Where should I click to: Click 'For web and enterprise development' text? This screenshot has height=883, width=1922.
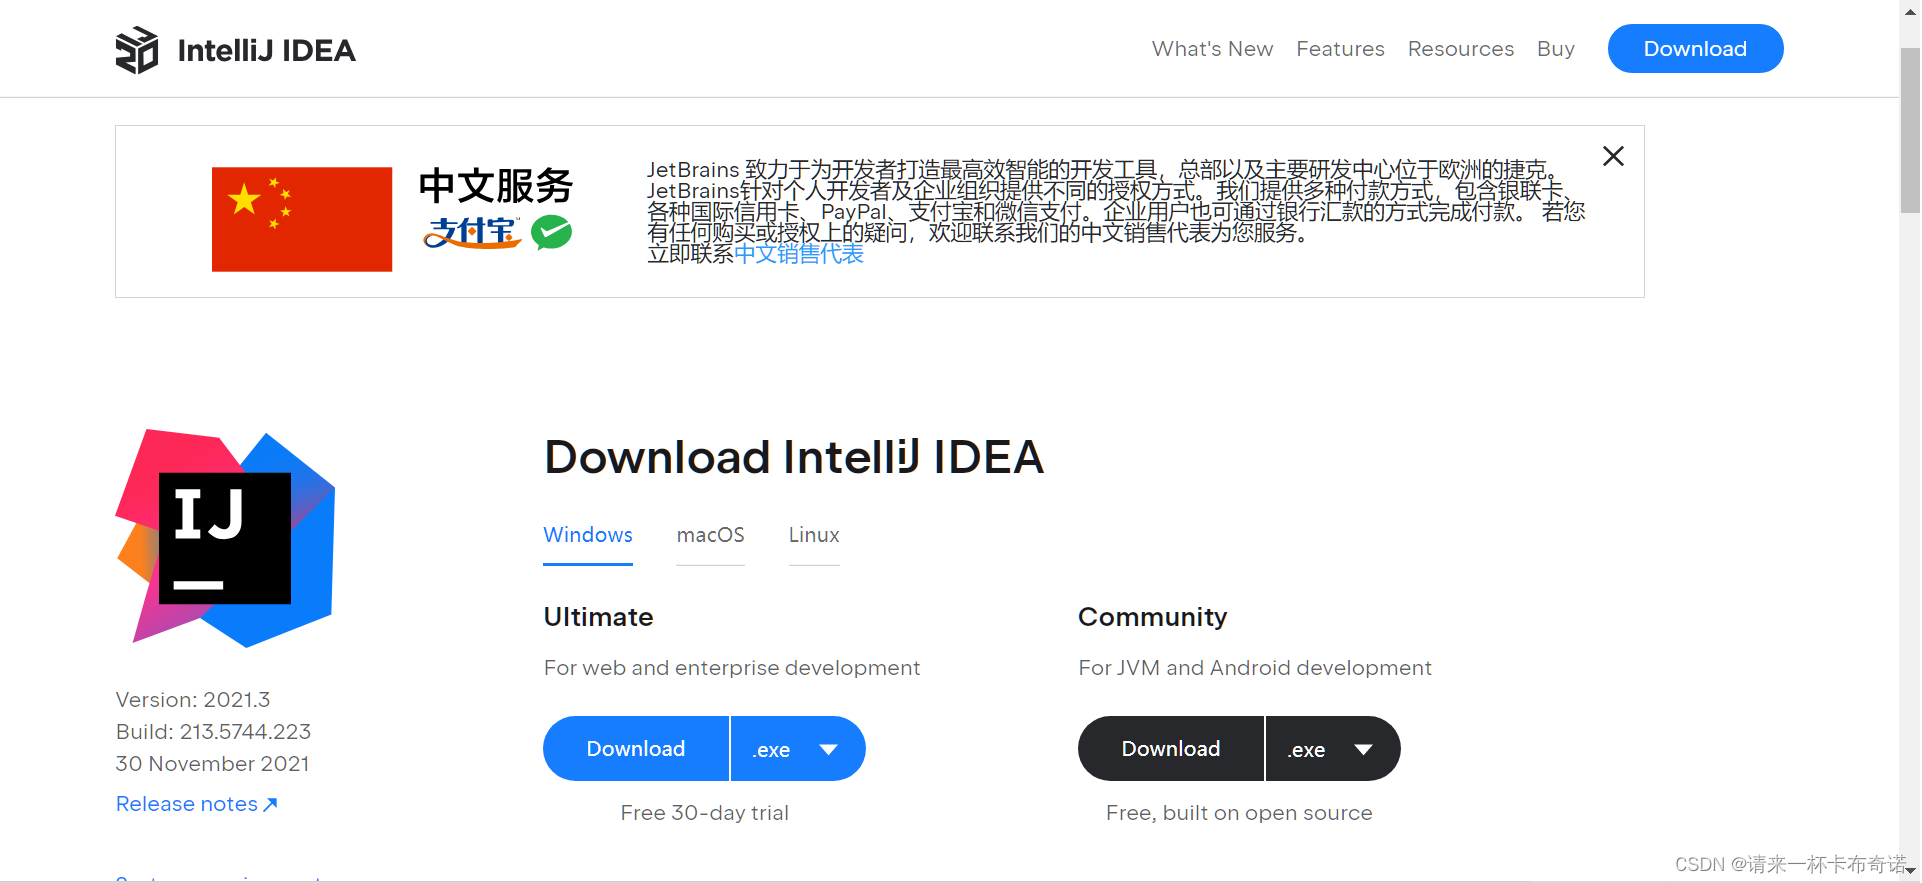coord(732,668)
